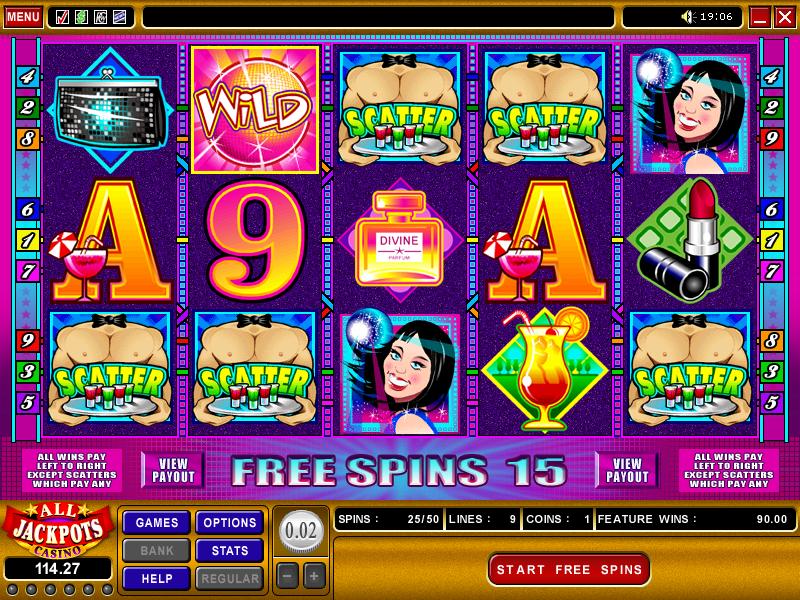The height and width of the screenshot is (600, 800).
Task: Click the Help button
Action: tap(157, 579)
